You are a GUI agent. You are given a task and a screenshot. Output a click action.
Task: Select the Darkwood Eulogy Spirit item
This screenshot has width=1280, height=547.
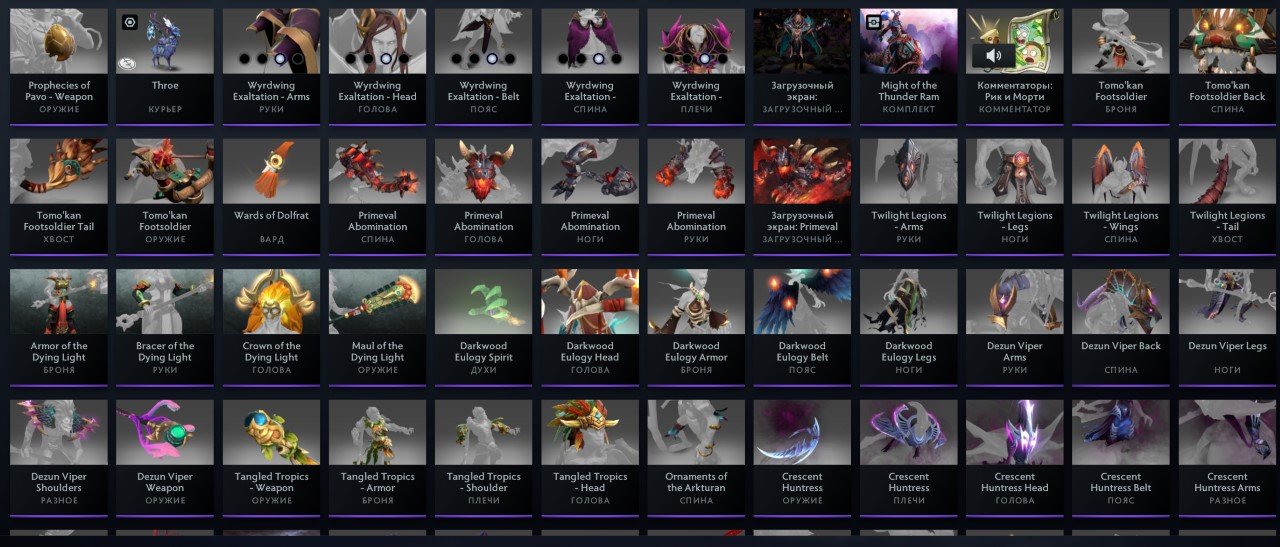click(x=484, y=327)
